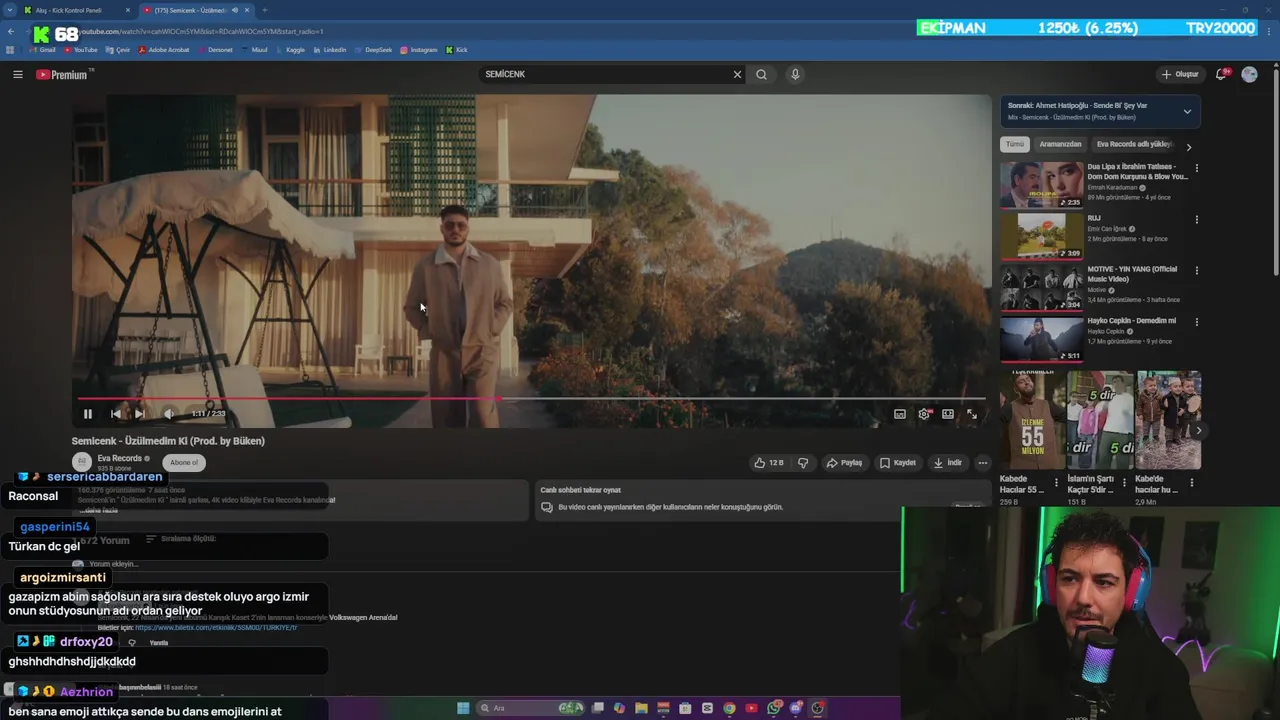
Task: Launch File Explorer from the taskbar
Action: 641,708
